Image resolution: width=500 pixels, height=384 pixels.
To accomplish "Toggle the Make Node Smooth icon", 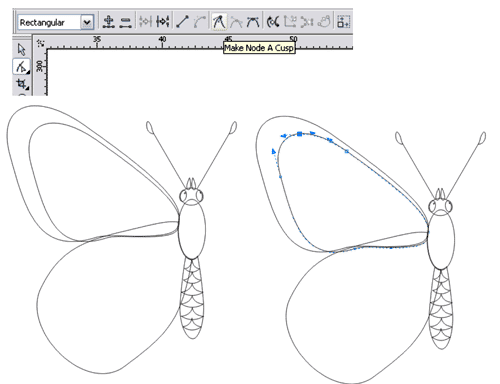I will [236, 22].
